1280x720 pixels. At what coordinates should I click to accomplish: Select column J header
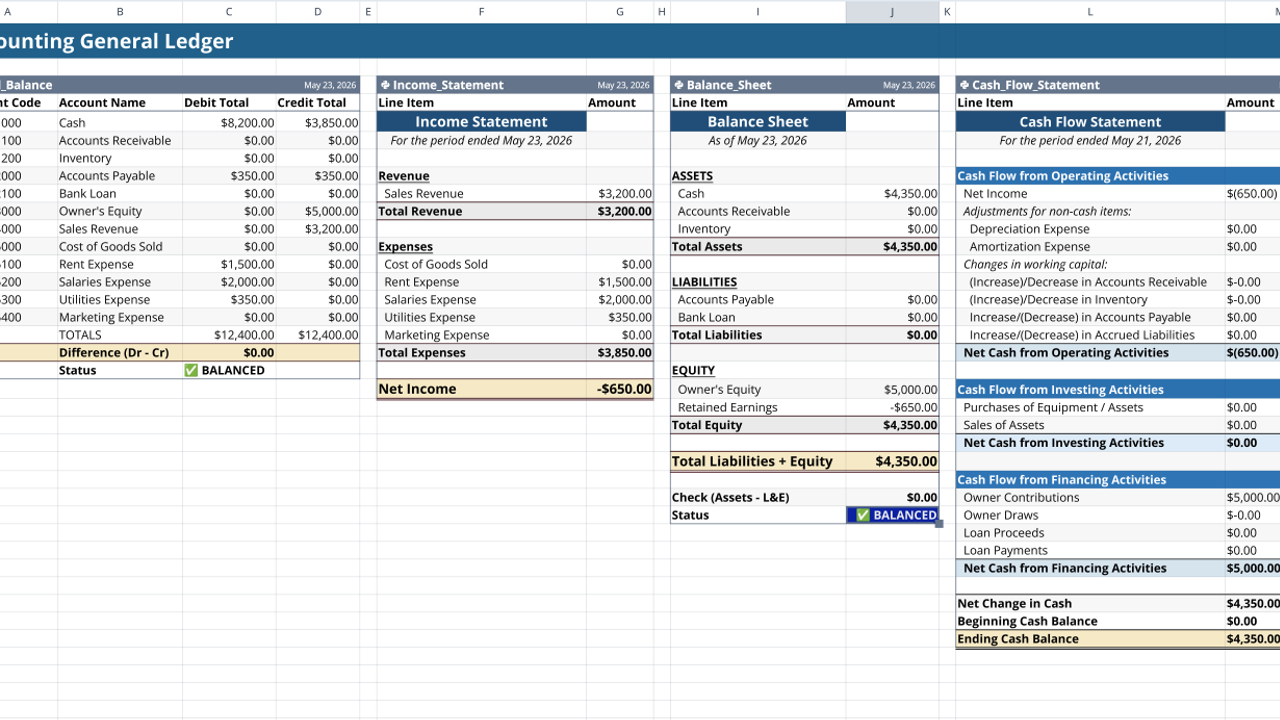[x=892, y=12]
